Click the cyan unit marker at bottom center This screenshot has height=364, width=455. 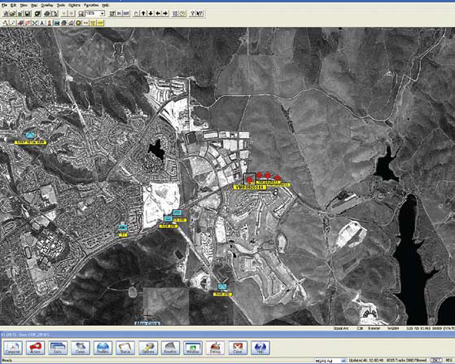(222, 287)
